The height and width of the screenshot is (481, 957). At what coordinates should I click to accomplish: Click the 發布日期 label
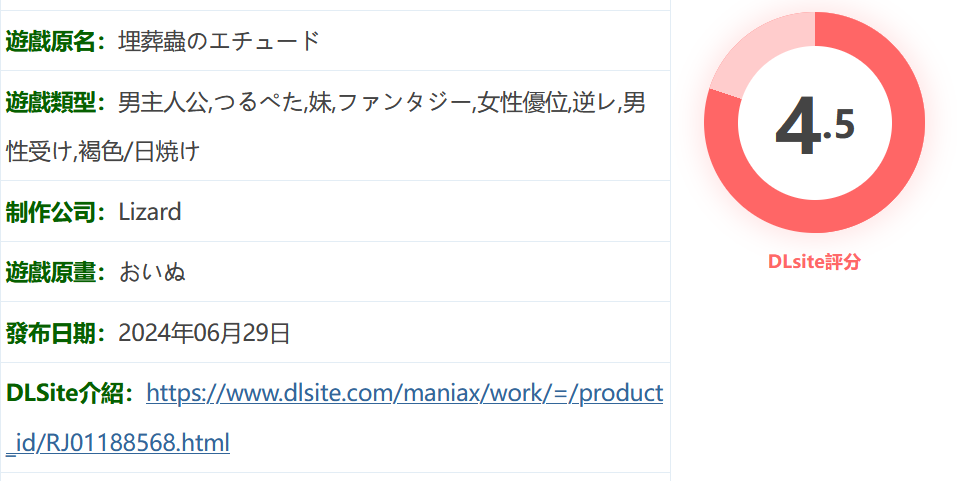tap(51, 333)
